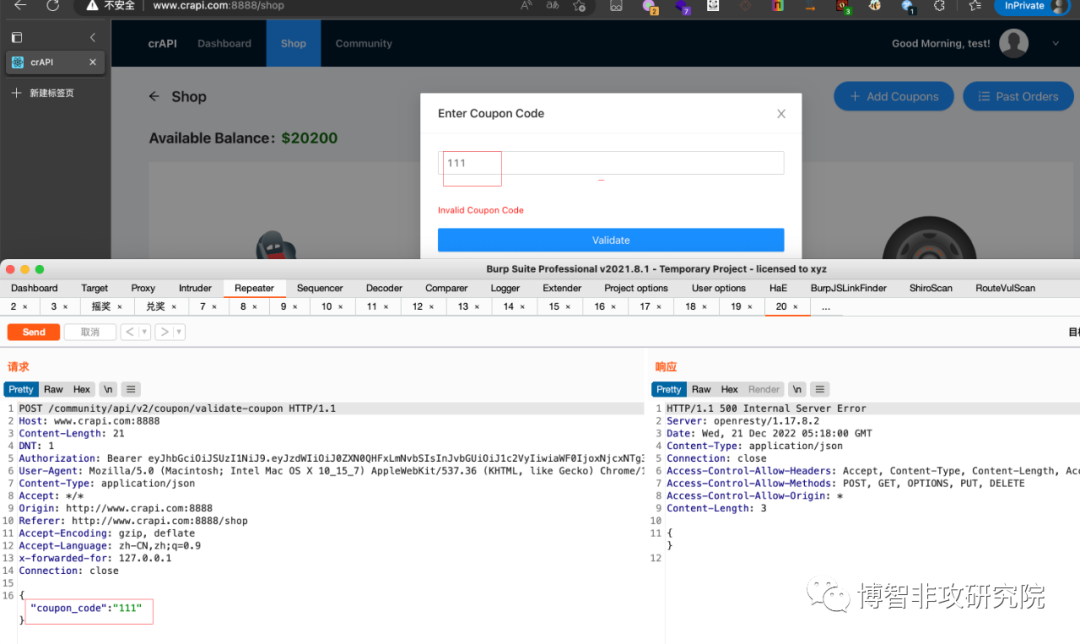This screenshot has width=1080, height=644.
Task: Close Repeater tab 20
Action: click(796, 307)
